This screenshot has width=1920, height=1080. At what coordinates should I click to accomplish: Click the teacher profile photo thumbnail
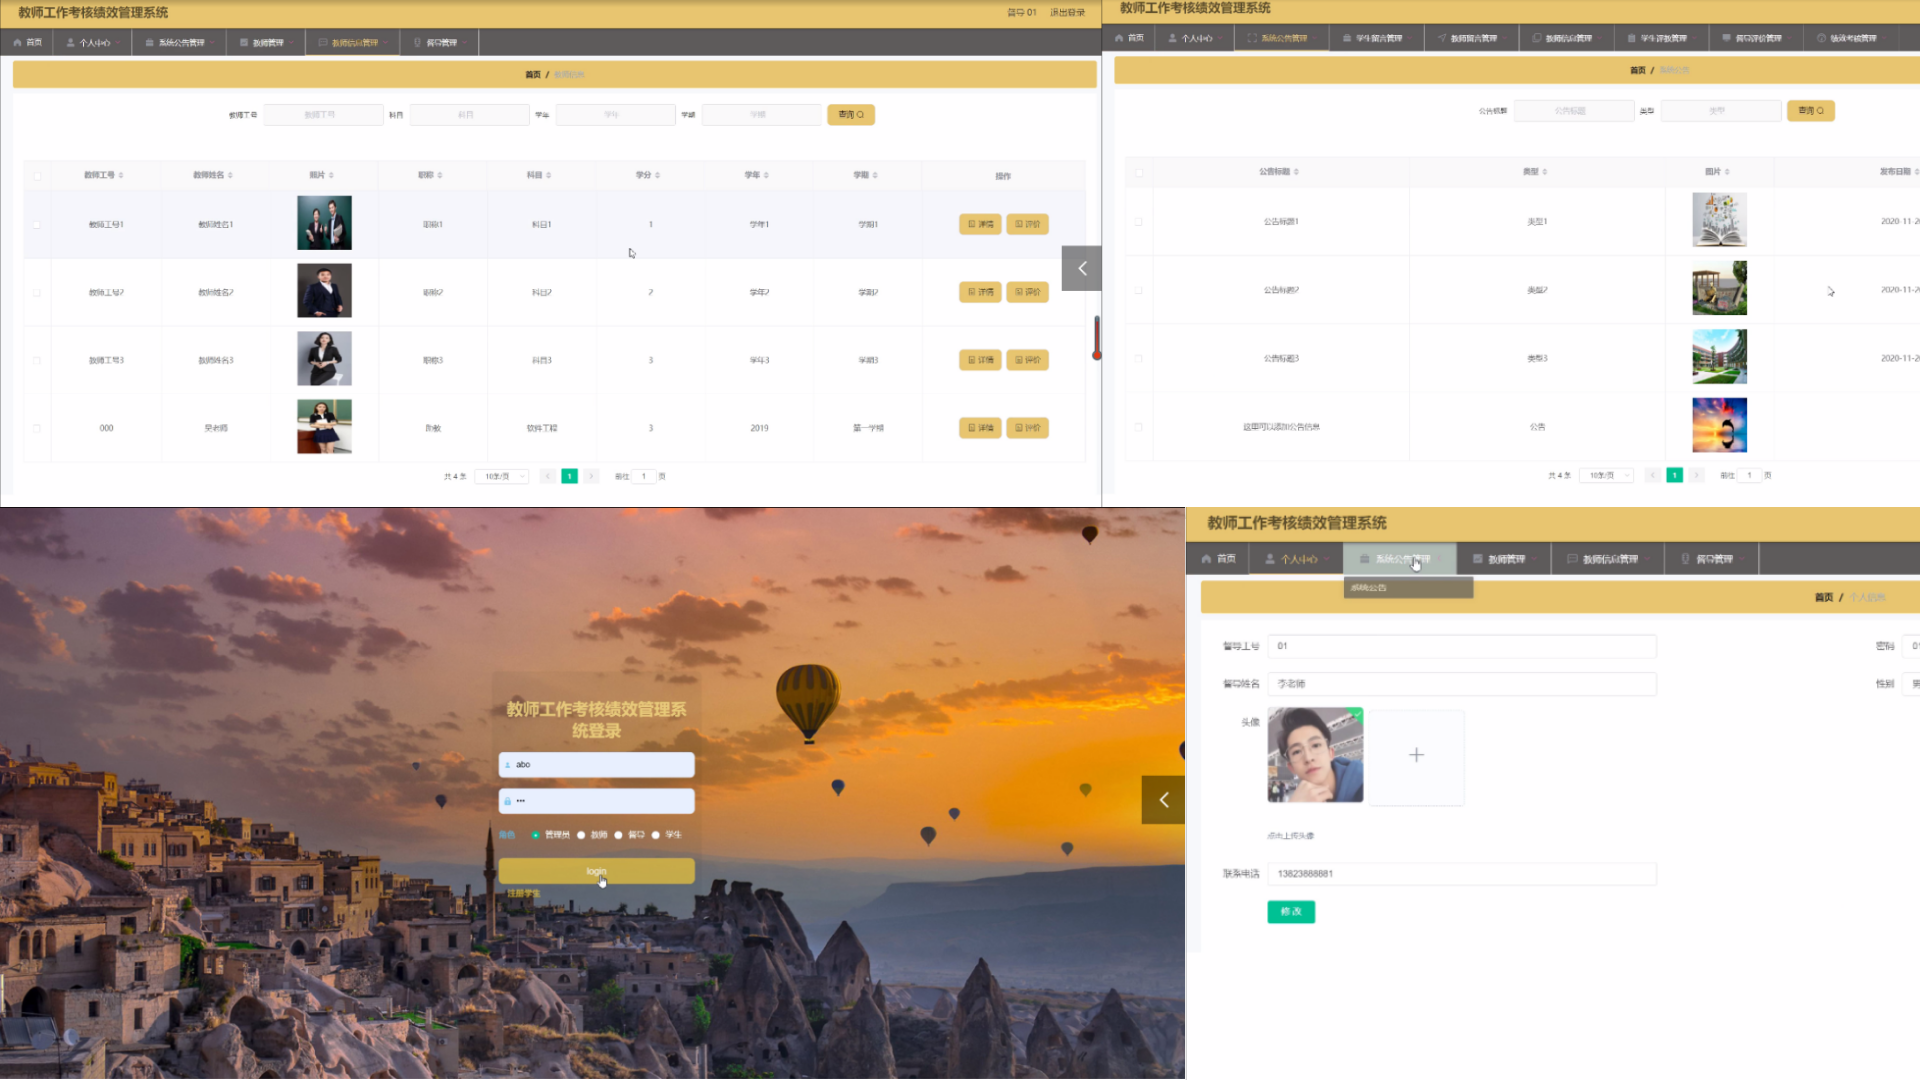click(x=1315, y=754)
